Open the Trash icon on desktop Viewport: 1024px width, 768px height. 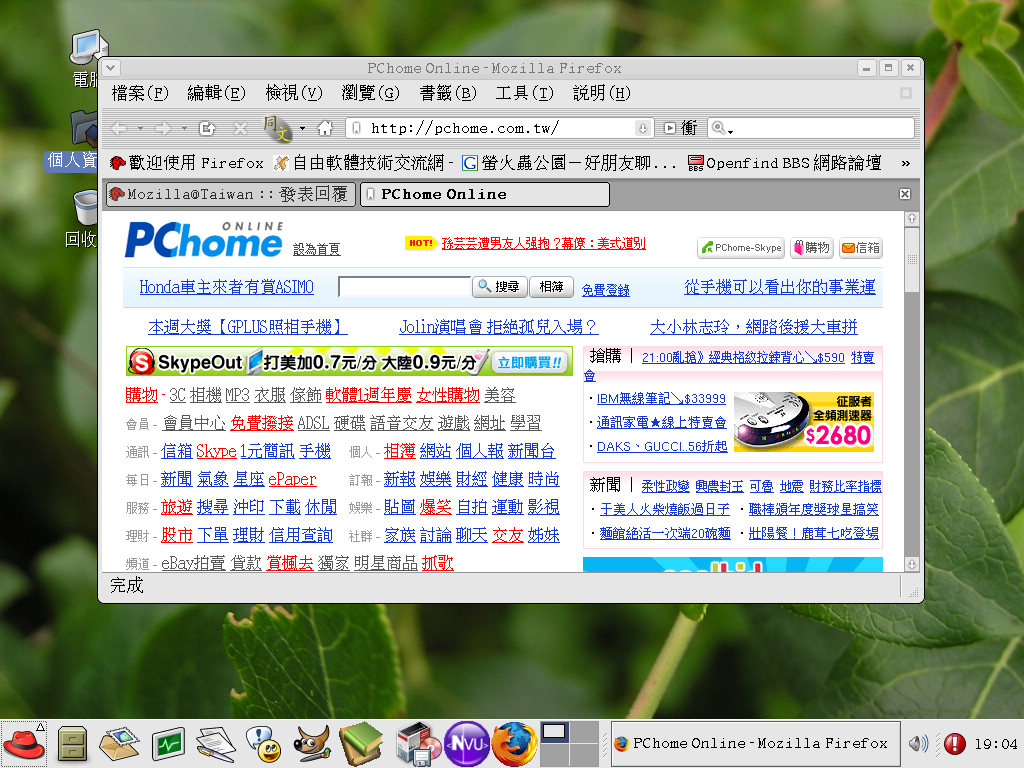pyautogui.click(x=86, y=208)
